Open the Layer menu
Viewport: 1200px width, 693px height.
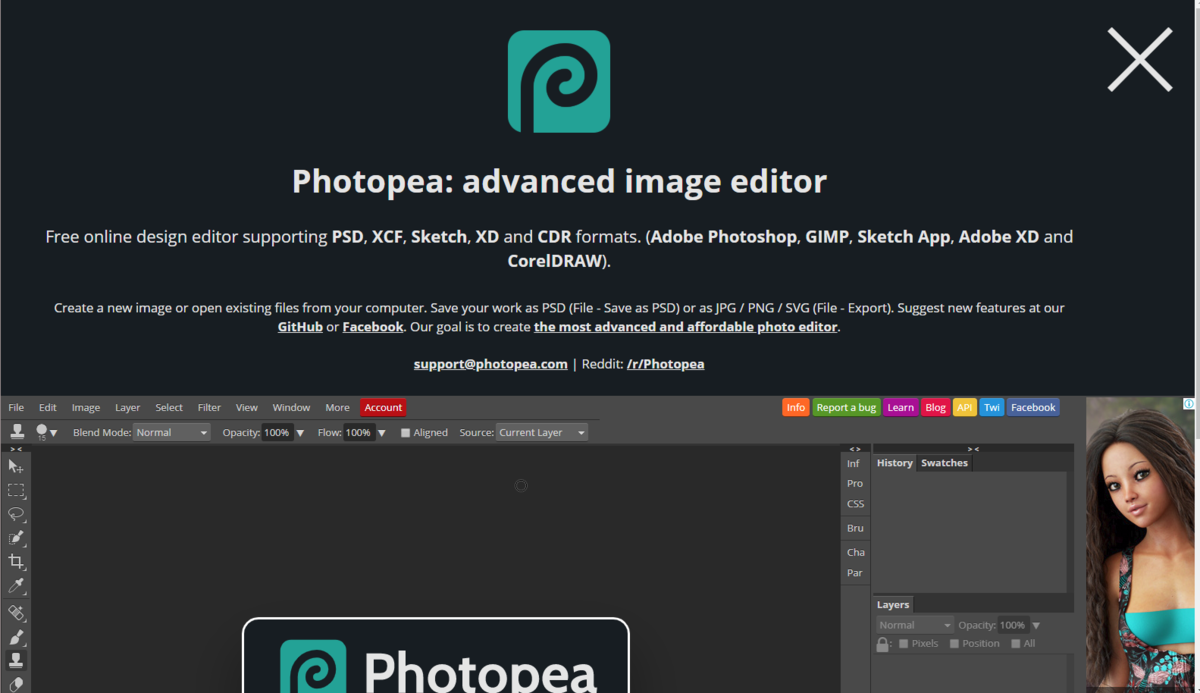tap(127, 407)
